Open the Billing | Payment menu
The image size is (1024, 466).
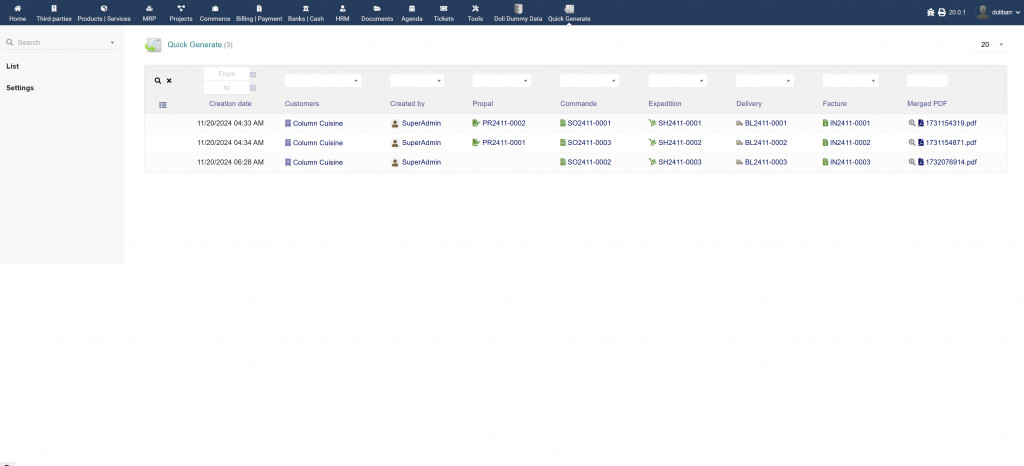(259, 12)
